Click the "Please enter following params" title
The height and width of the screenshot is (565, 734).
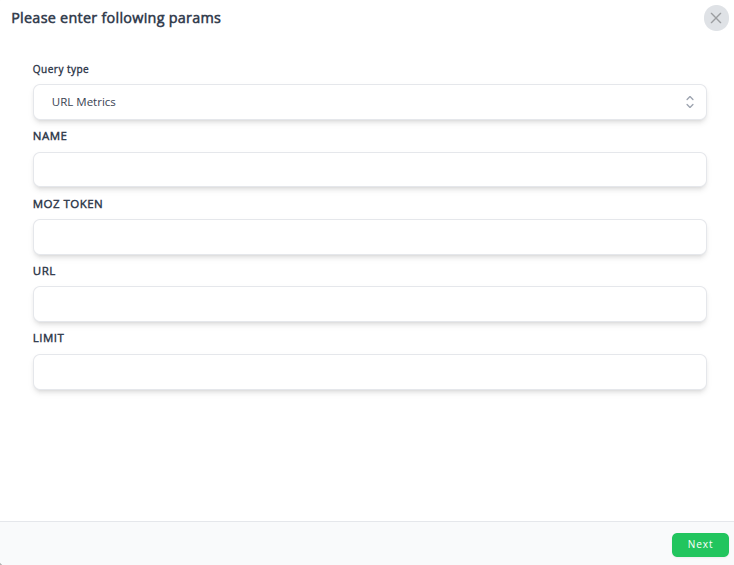click(116, 18)
